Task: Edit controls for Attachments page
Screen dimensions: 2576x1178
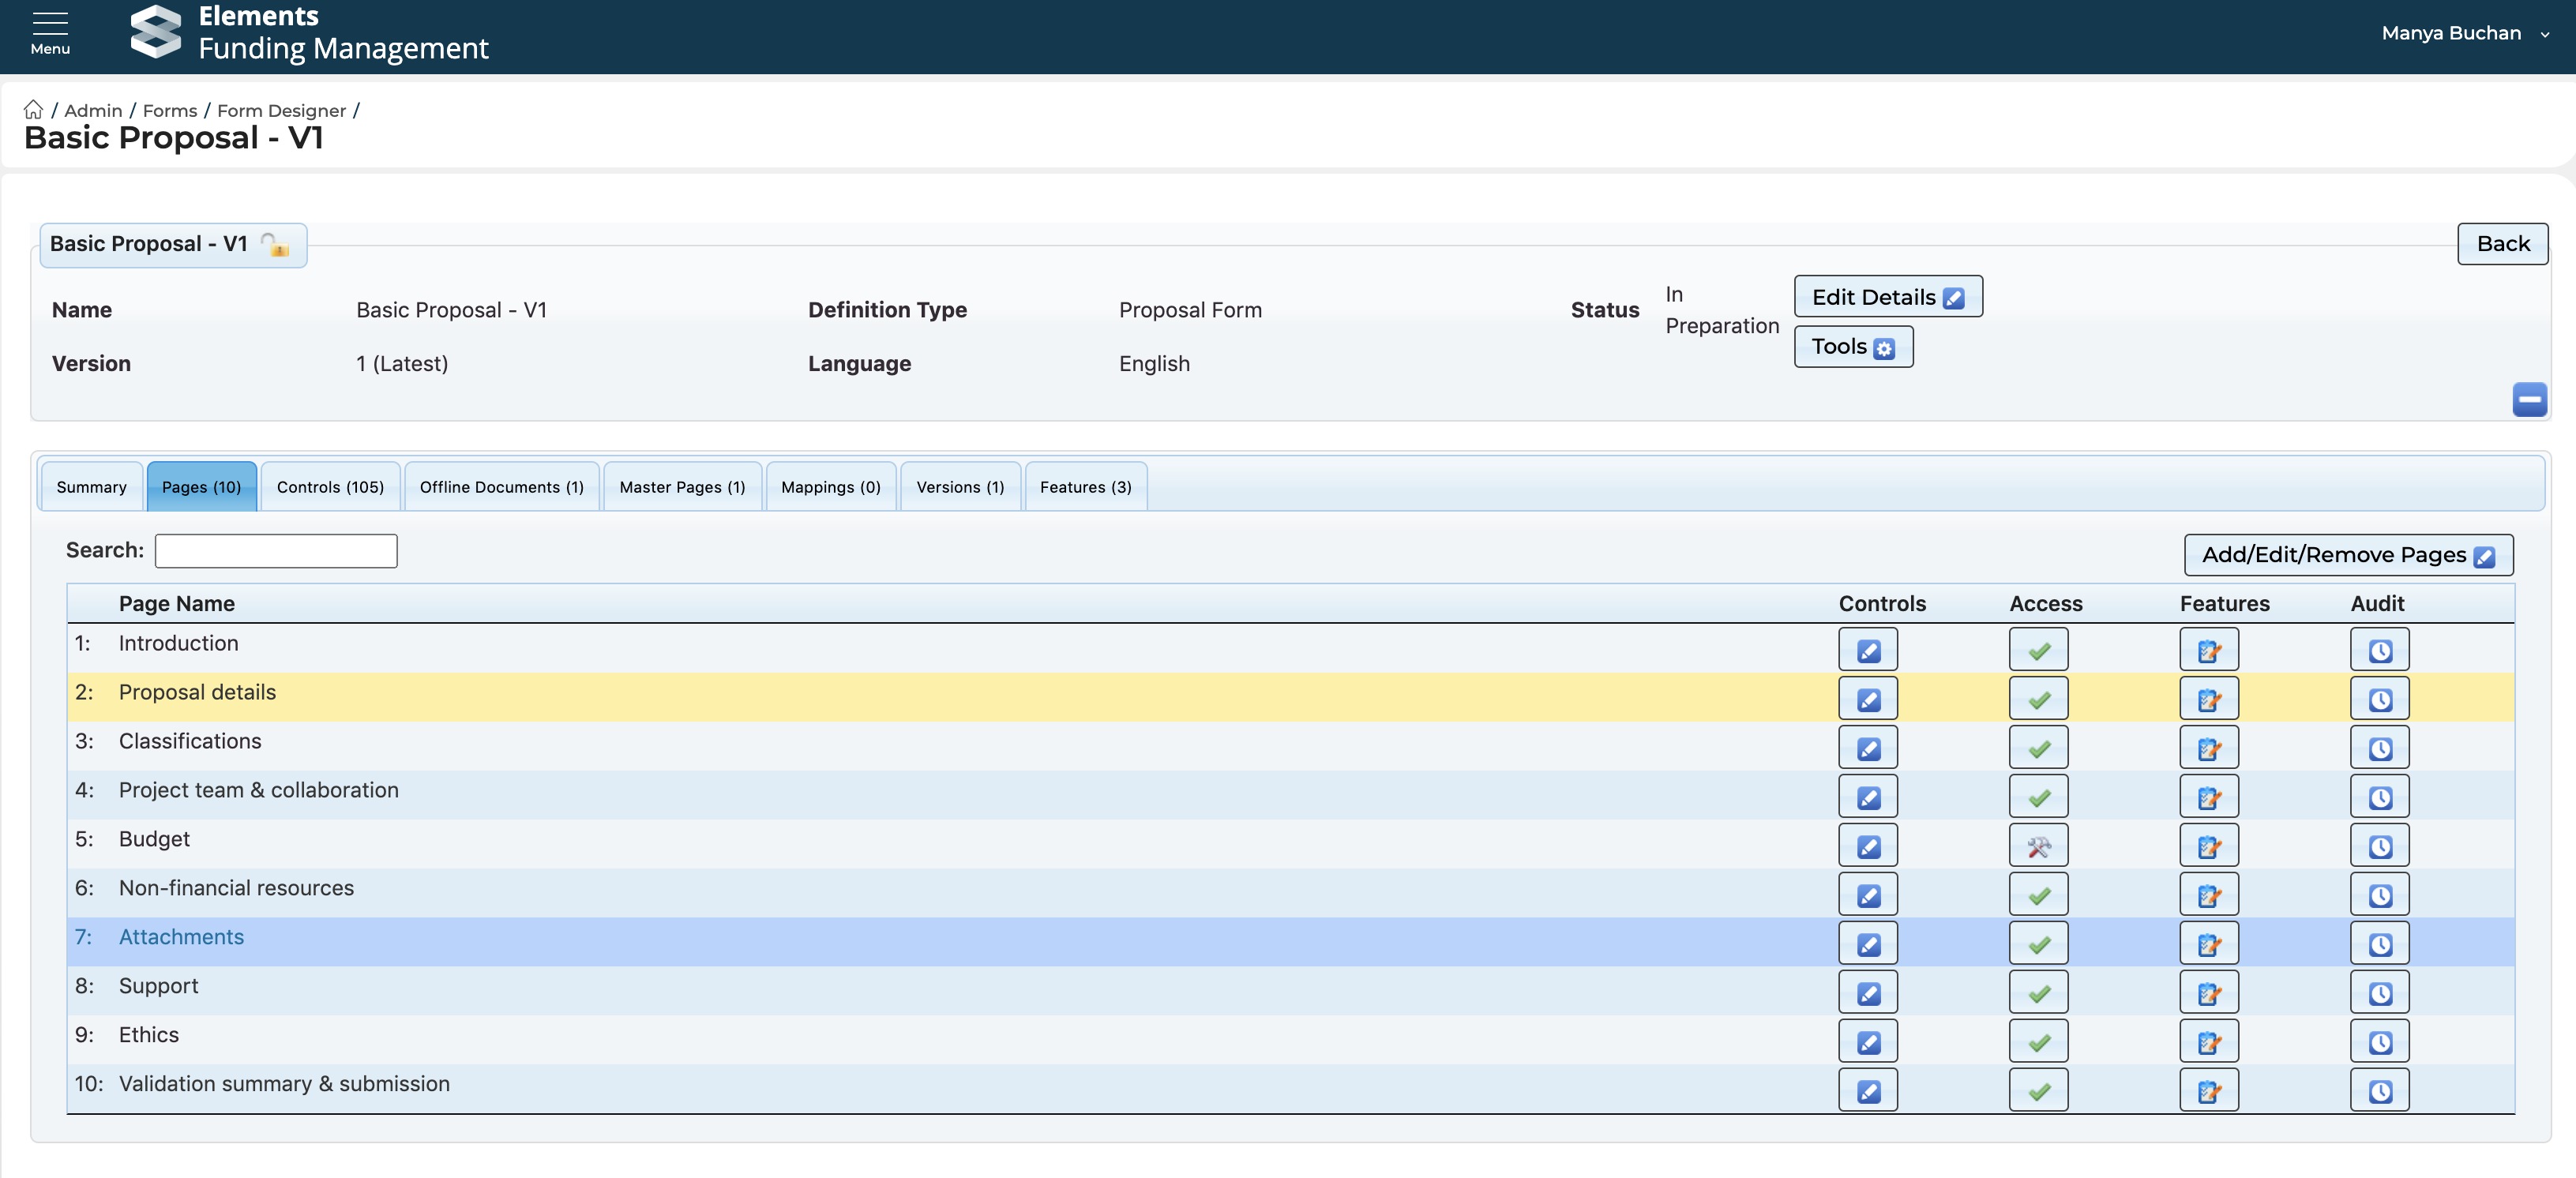Action: click(1867, 944)
